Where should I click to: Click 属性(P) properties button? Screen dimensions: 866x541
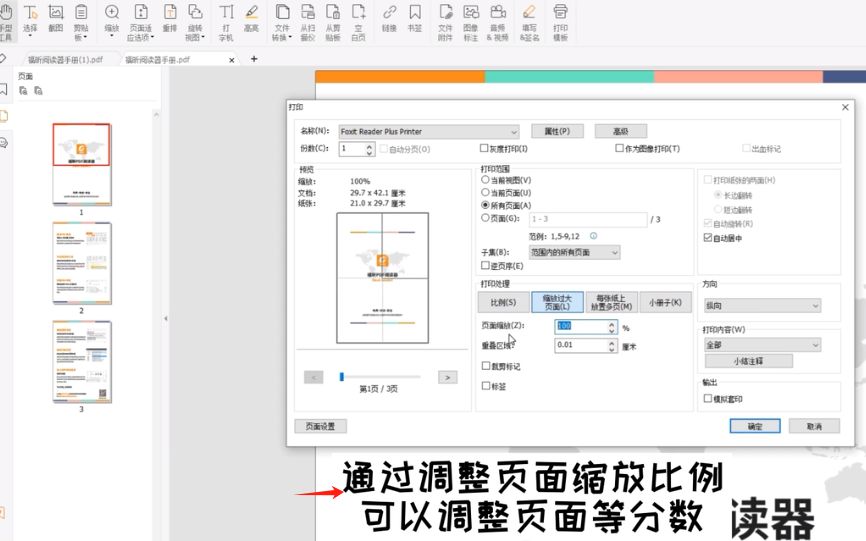coord(557,131)
